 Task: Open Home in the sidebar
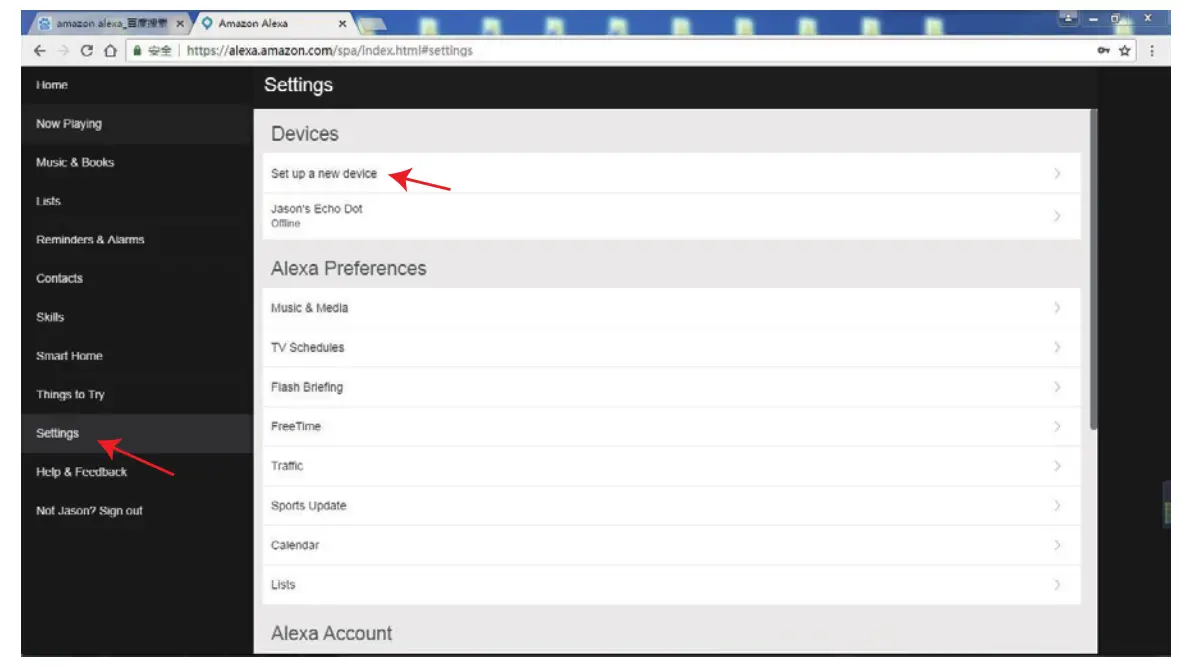[x=52, y=85]
